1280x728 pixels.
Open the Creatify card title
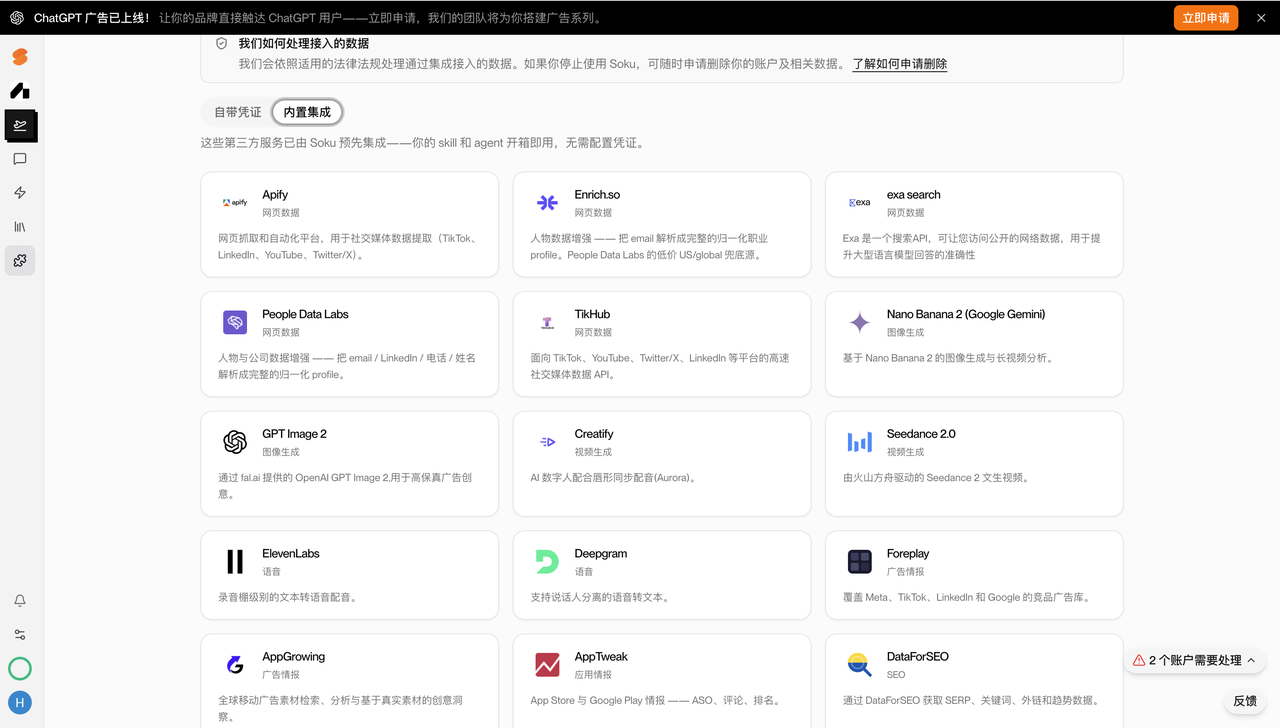coord(594,434)
